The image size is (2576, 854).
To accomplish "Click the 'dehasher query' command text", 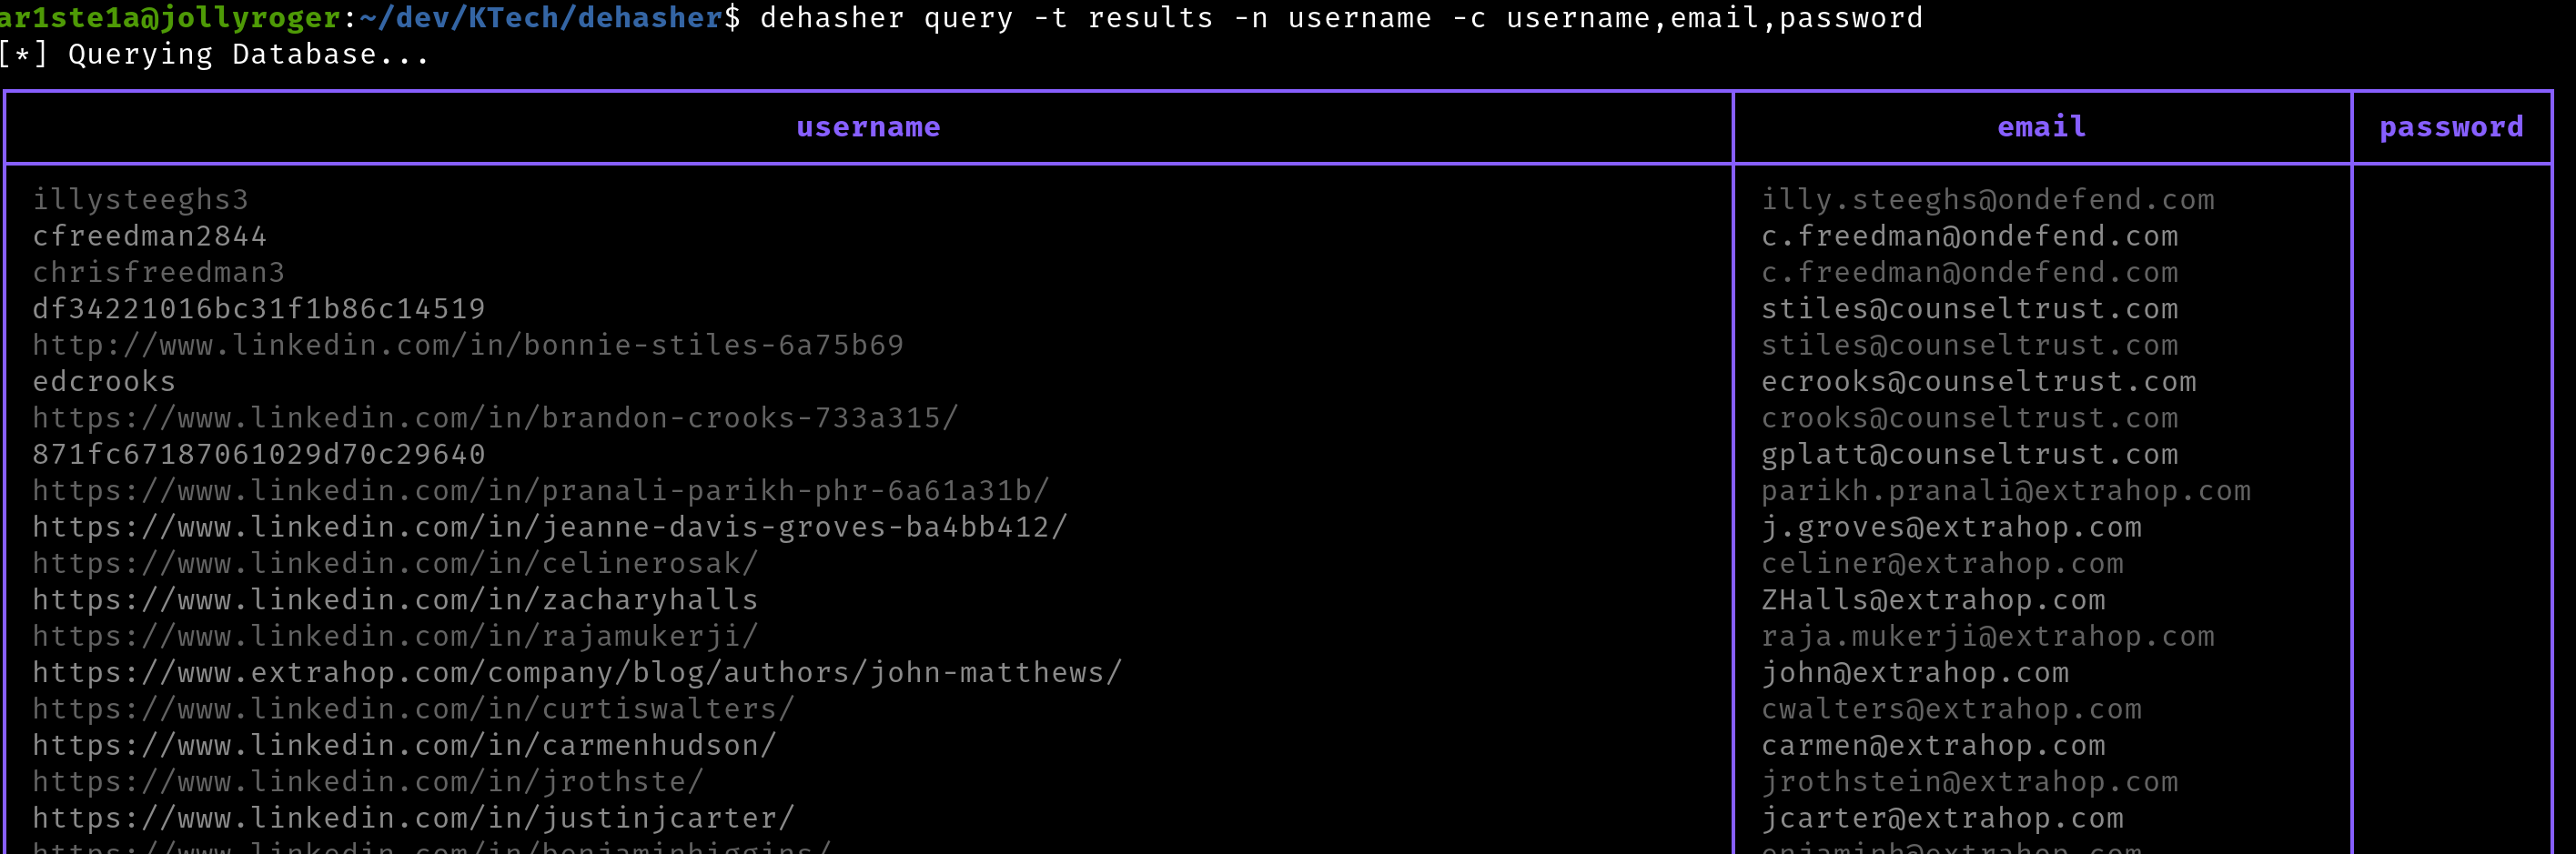I will [887, 17].
